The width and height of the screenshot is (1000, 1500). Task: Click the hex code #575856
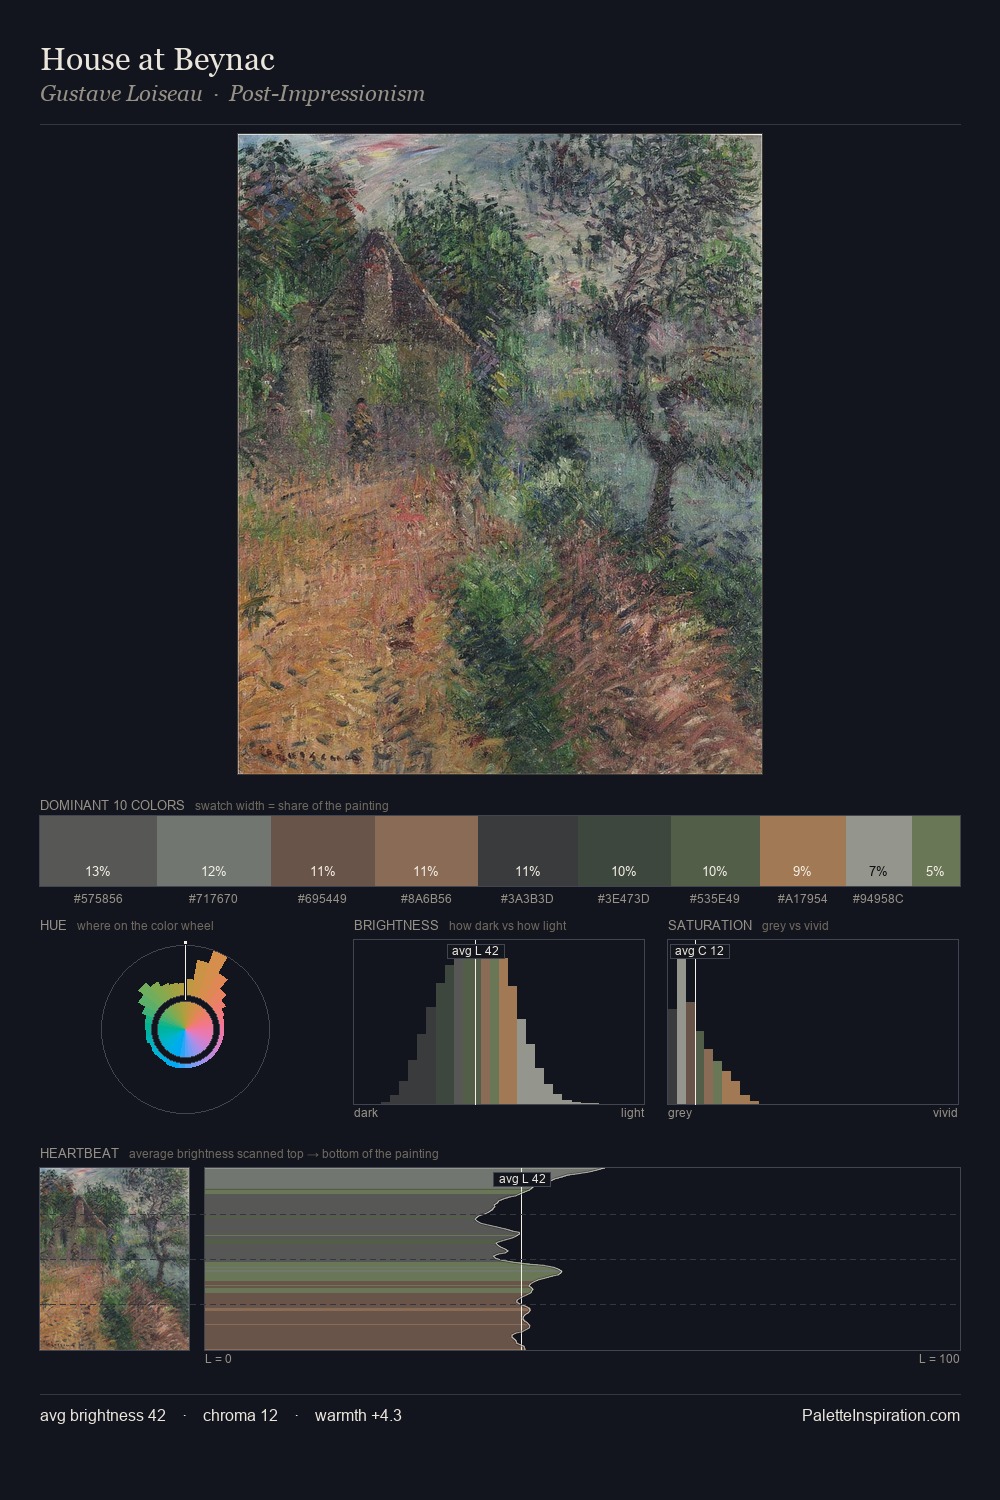98,899
